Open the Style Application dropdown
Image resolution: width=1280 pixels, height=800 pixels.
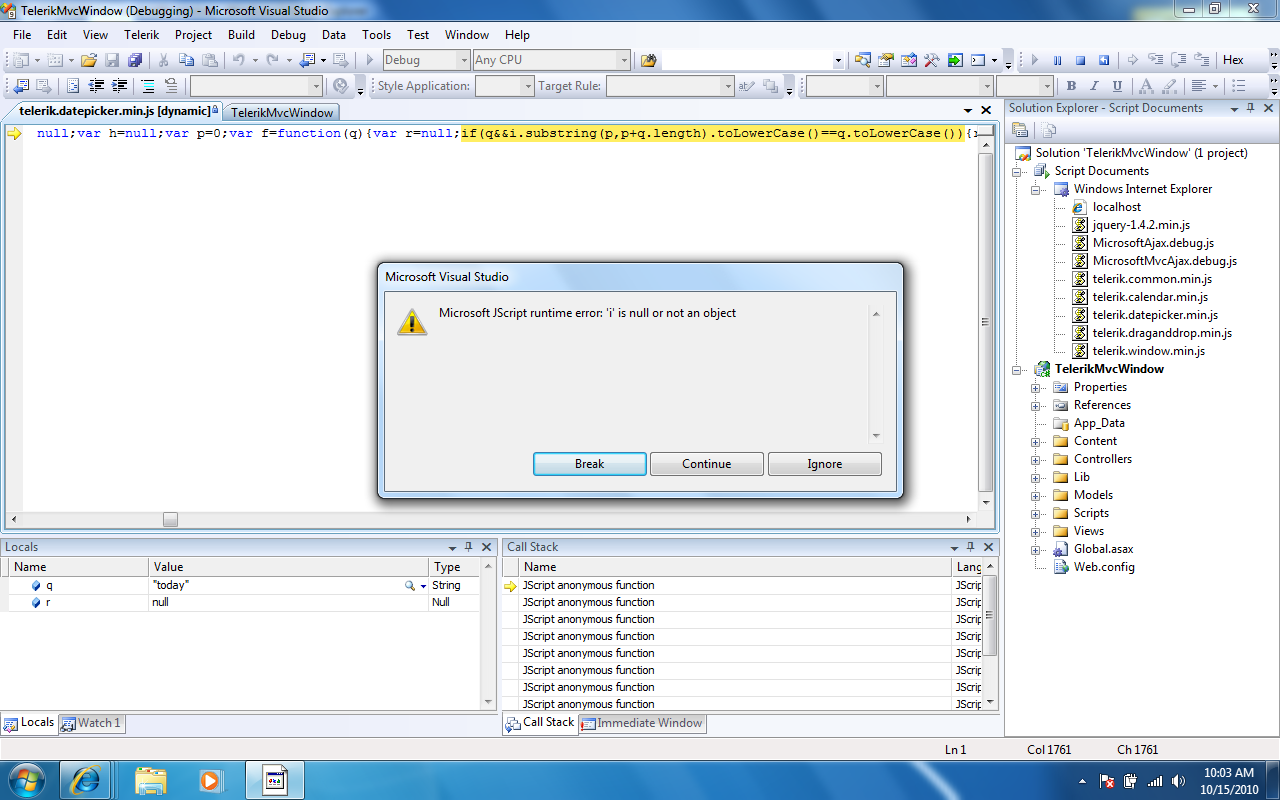click(x=505, y=86)
